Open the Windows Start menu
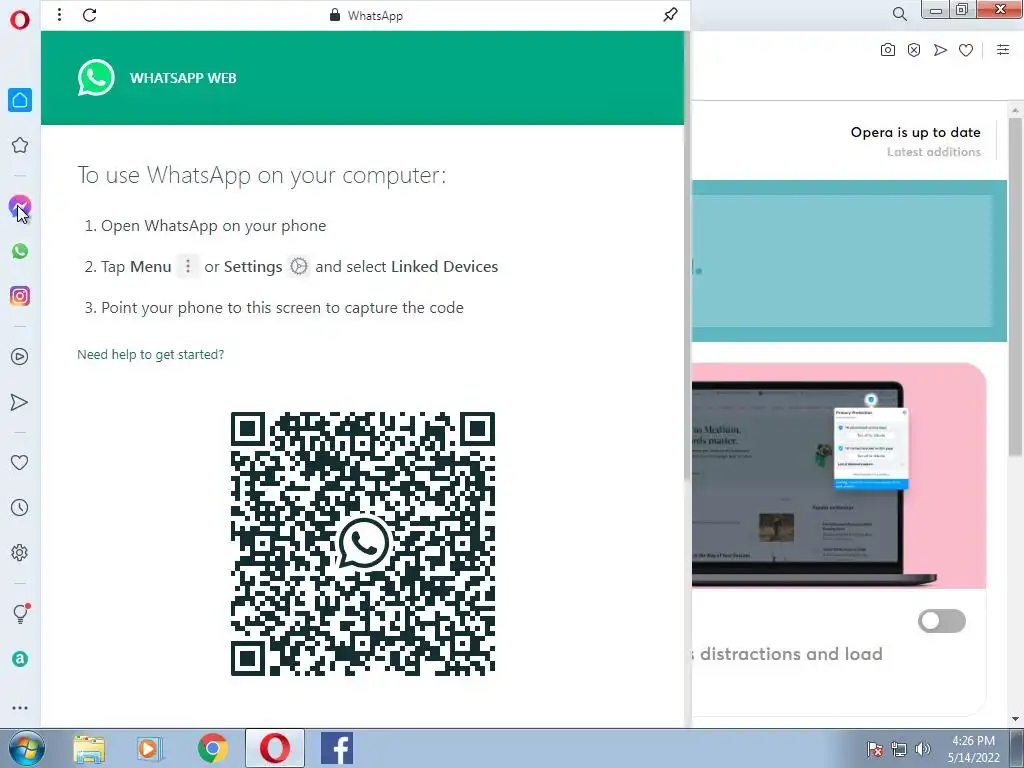The image size is (1024, 768). (24, 748)
